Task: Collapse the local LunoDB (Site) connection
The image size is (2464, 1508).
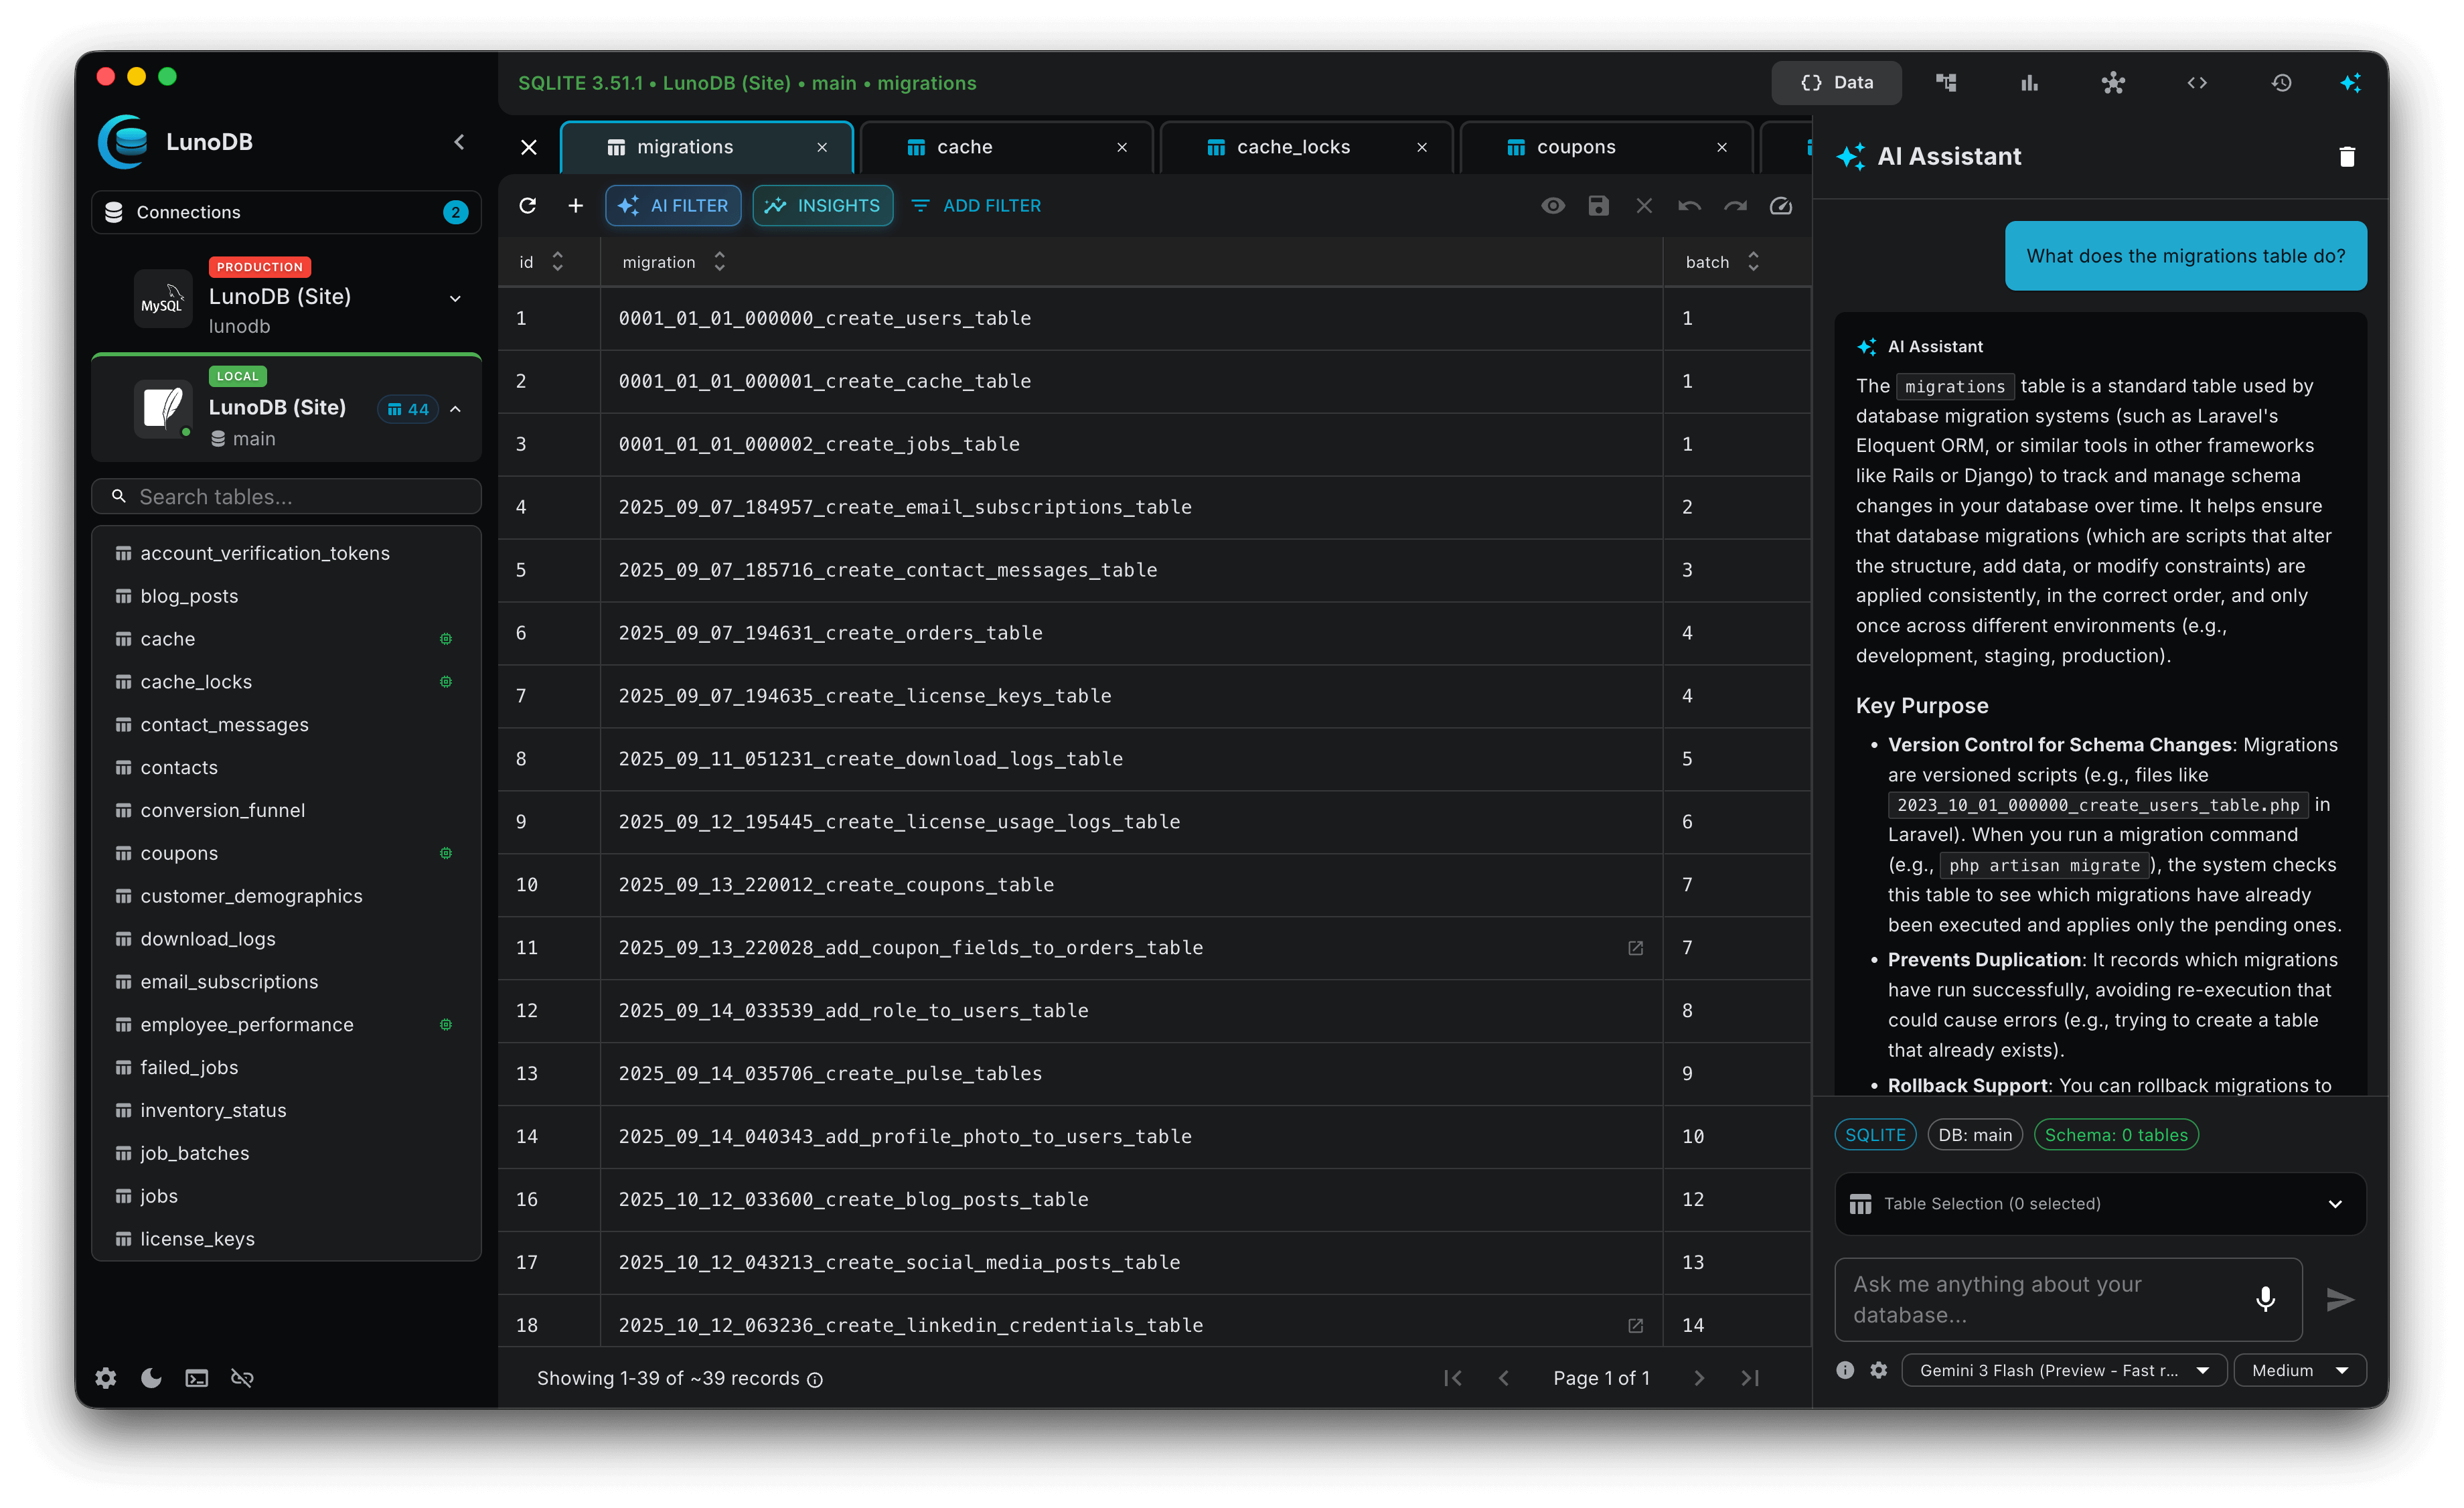Action: pyautogui.click(x=455, y=409)
